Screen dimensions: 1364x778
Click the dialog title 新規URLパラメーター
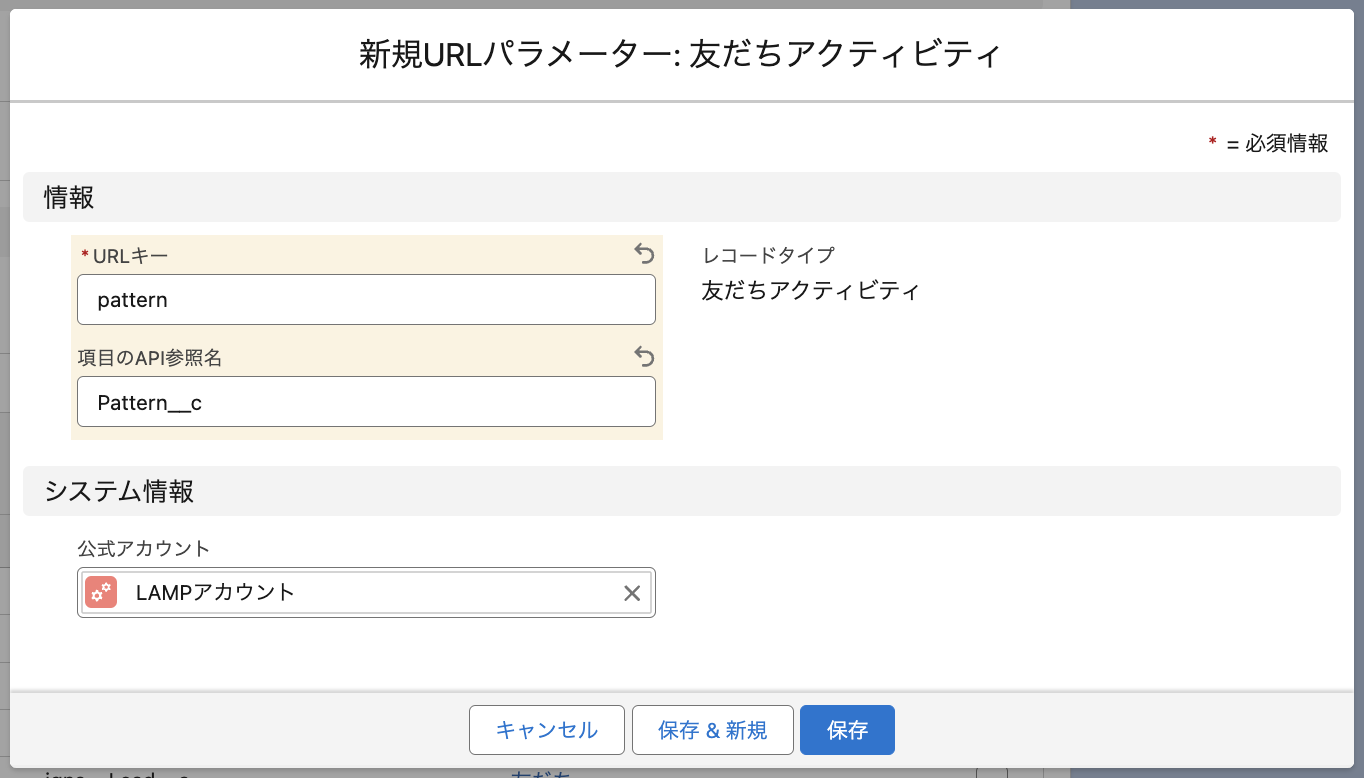click(x=680, y=54)
